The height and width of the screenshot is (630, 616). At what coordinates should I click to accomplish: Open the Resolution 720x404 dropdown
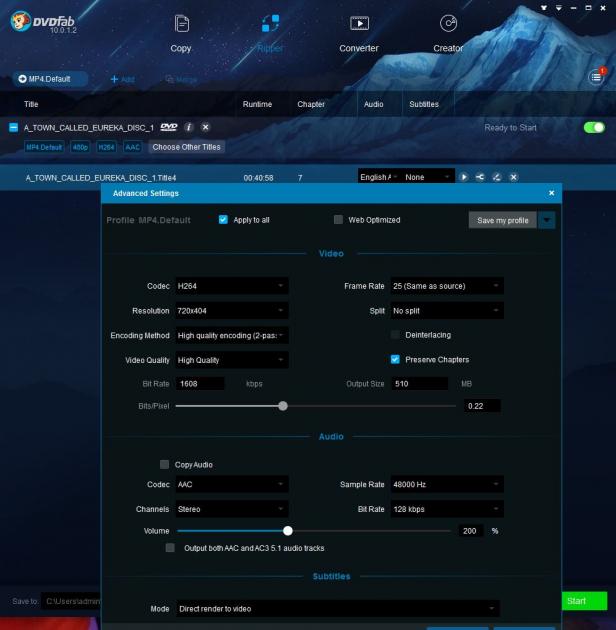(232, 311)
